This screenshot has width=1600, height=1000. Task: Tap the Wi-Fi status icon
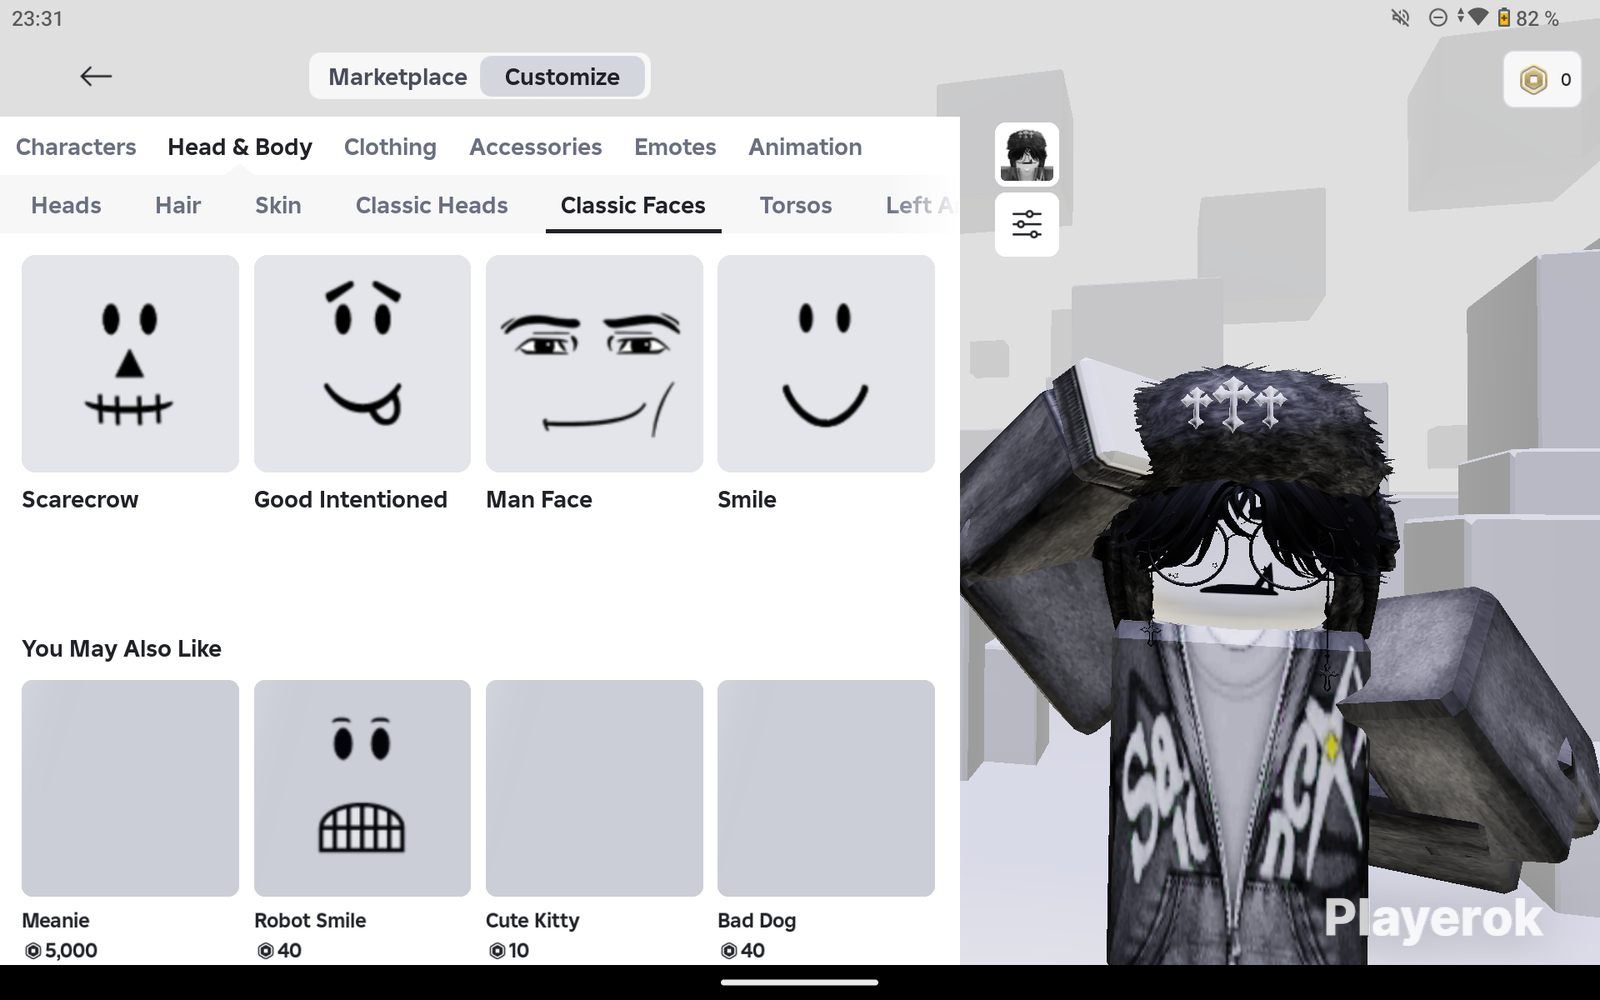1476,18
